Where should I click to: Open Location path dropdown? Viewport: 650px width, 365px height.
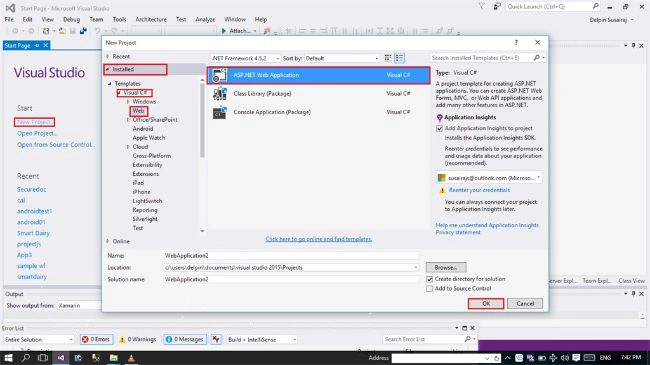415,268
